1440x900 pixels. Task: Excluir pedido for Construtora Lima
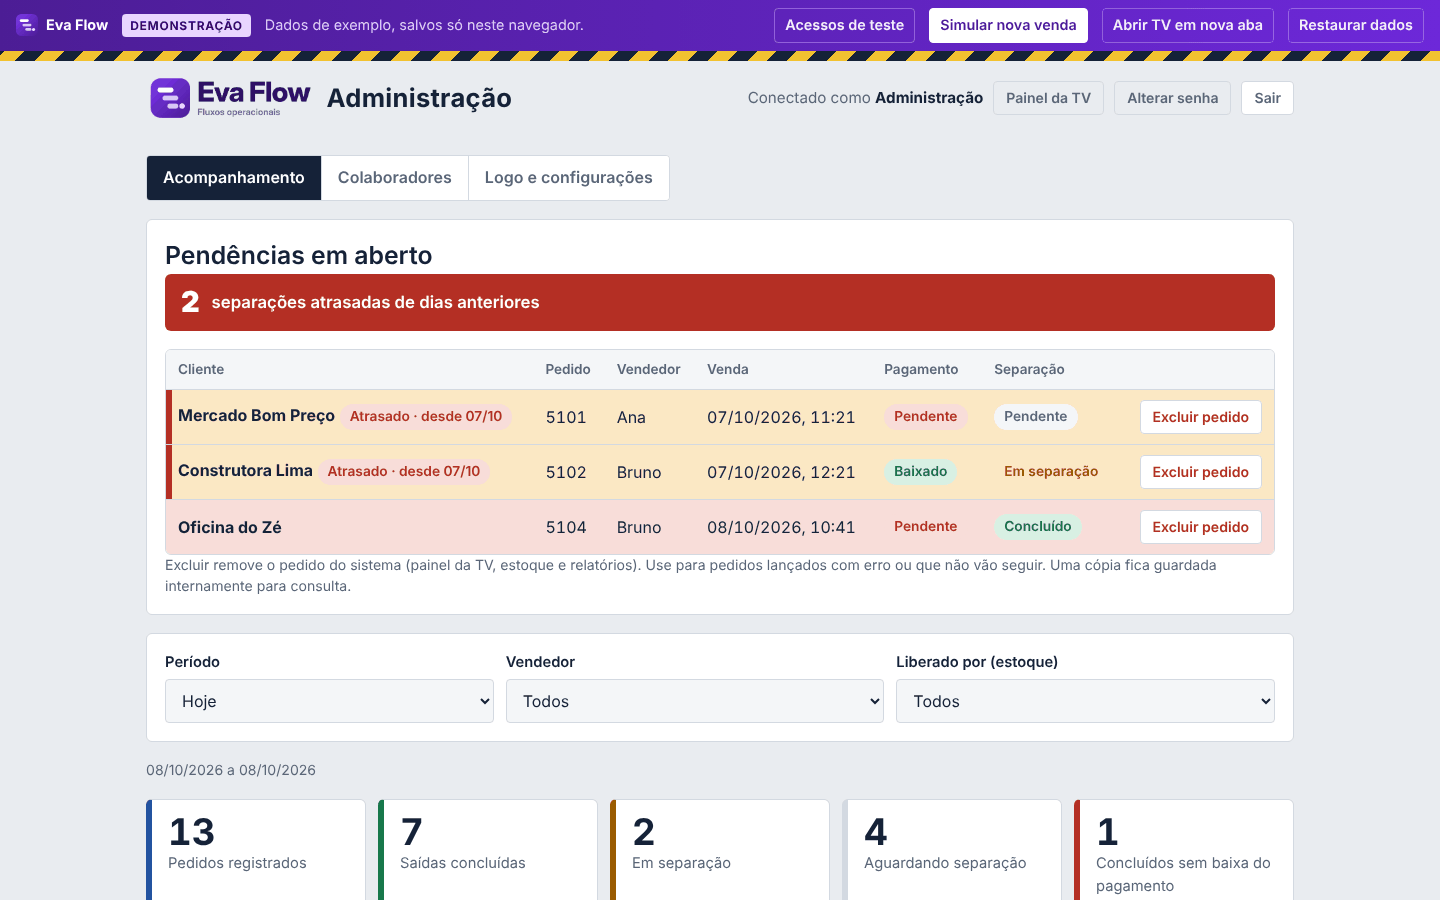point(1200,472)
